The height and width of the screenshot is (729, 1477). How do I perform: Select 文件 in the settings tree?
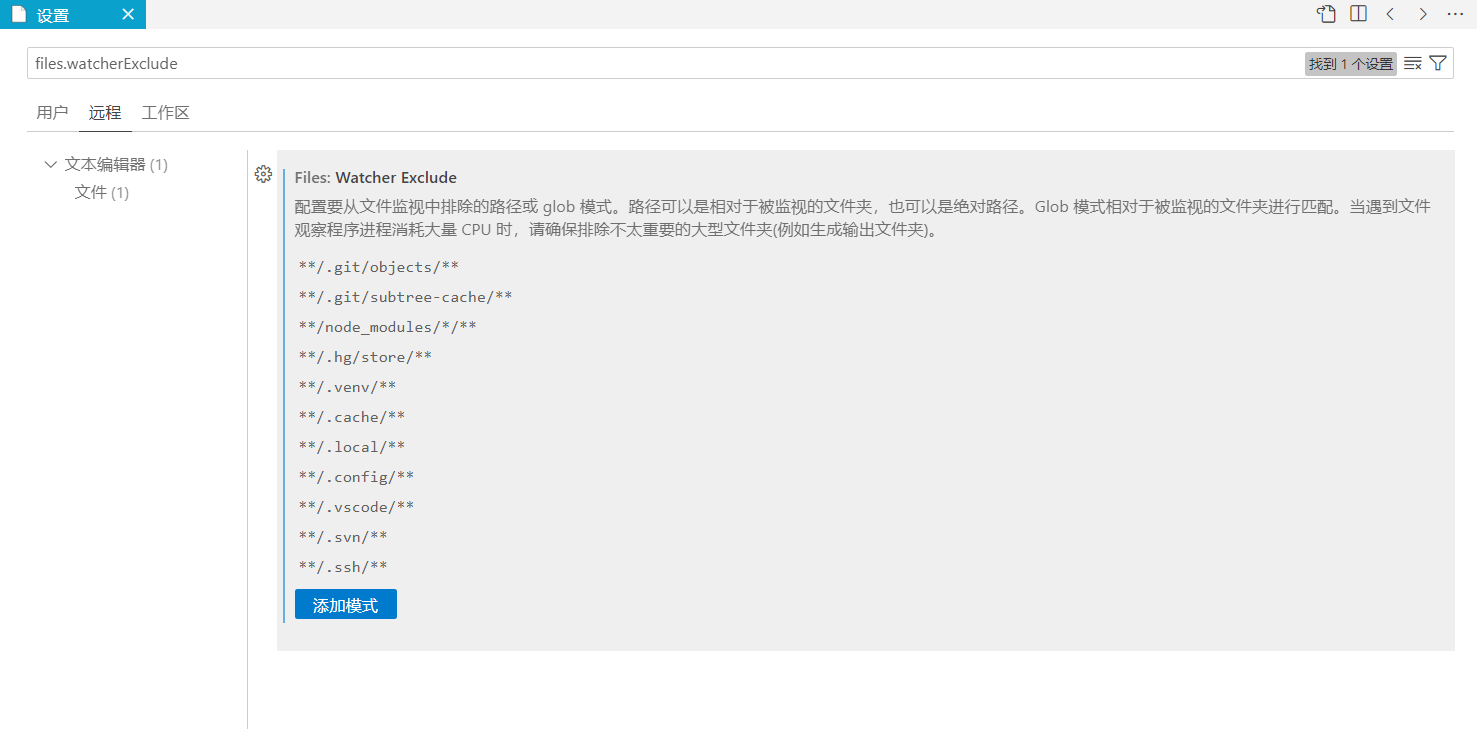91,192
